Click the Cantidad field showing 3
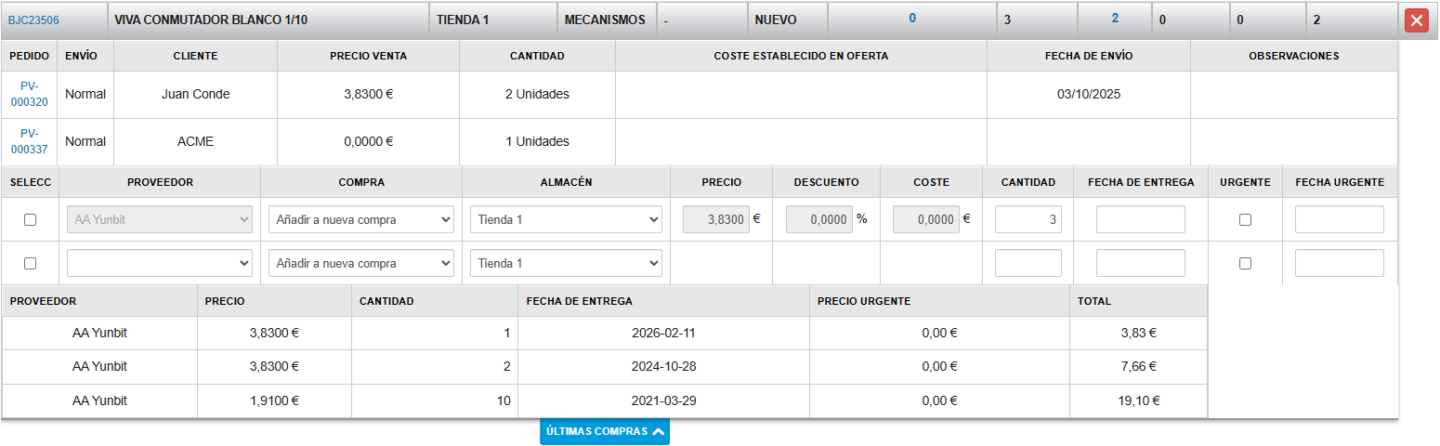Image resolution: width=1440 pixels, height=446 pixels. click(x=1028, y=220)
